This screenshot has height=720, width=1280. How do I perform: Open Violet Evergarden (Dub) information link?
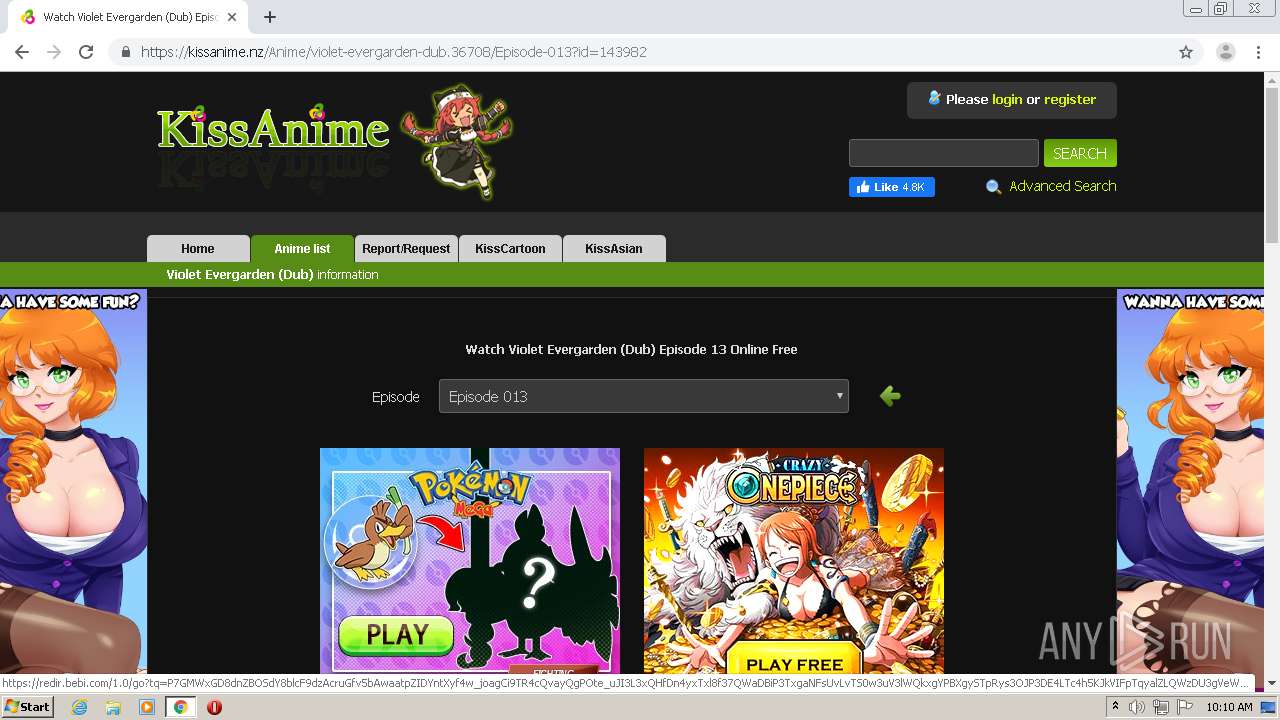pos(272,274)
